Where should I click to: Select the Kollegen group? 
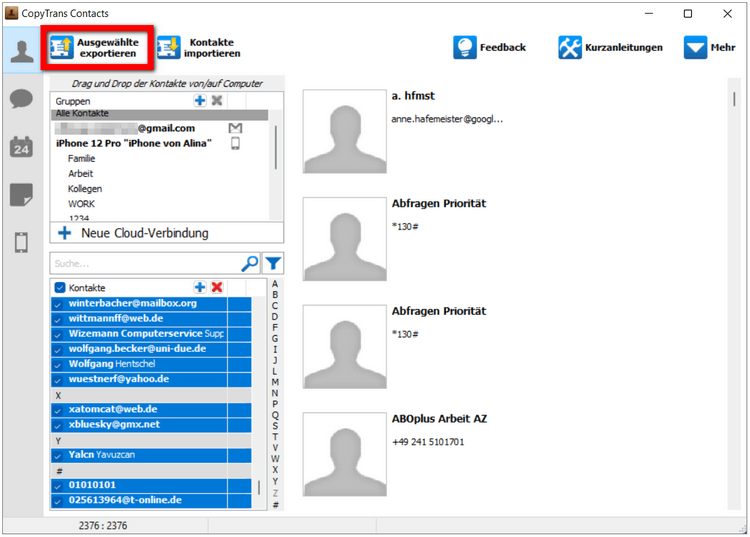[x=85, y=189]
